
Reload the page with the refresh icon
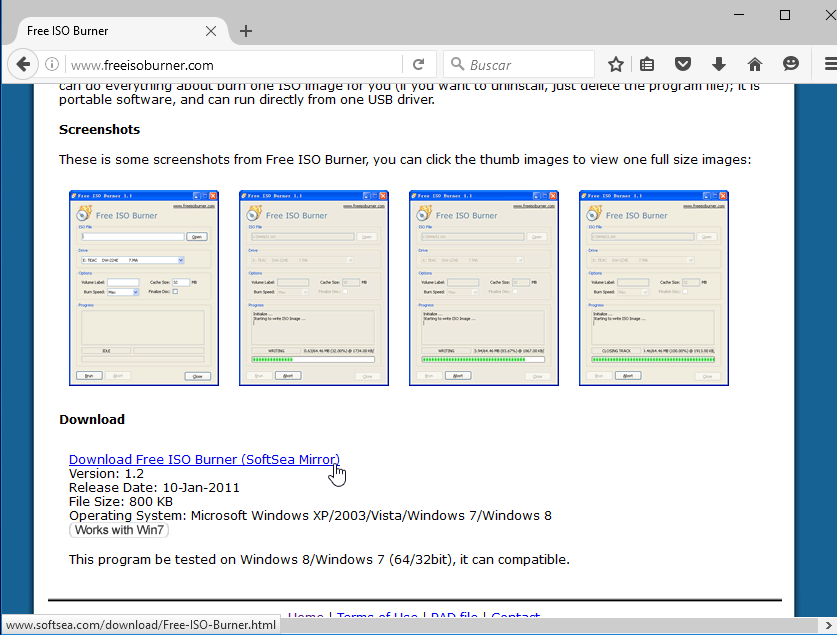pos(418,65)
